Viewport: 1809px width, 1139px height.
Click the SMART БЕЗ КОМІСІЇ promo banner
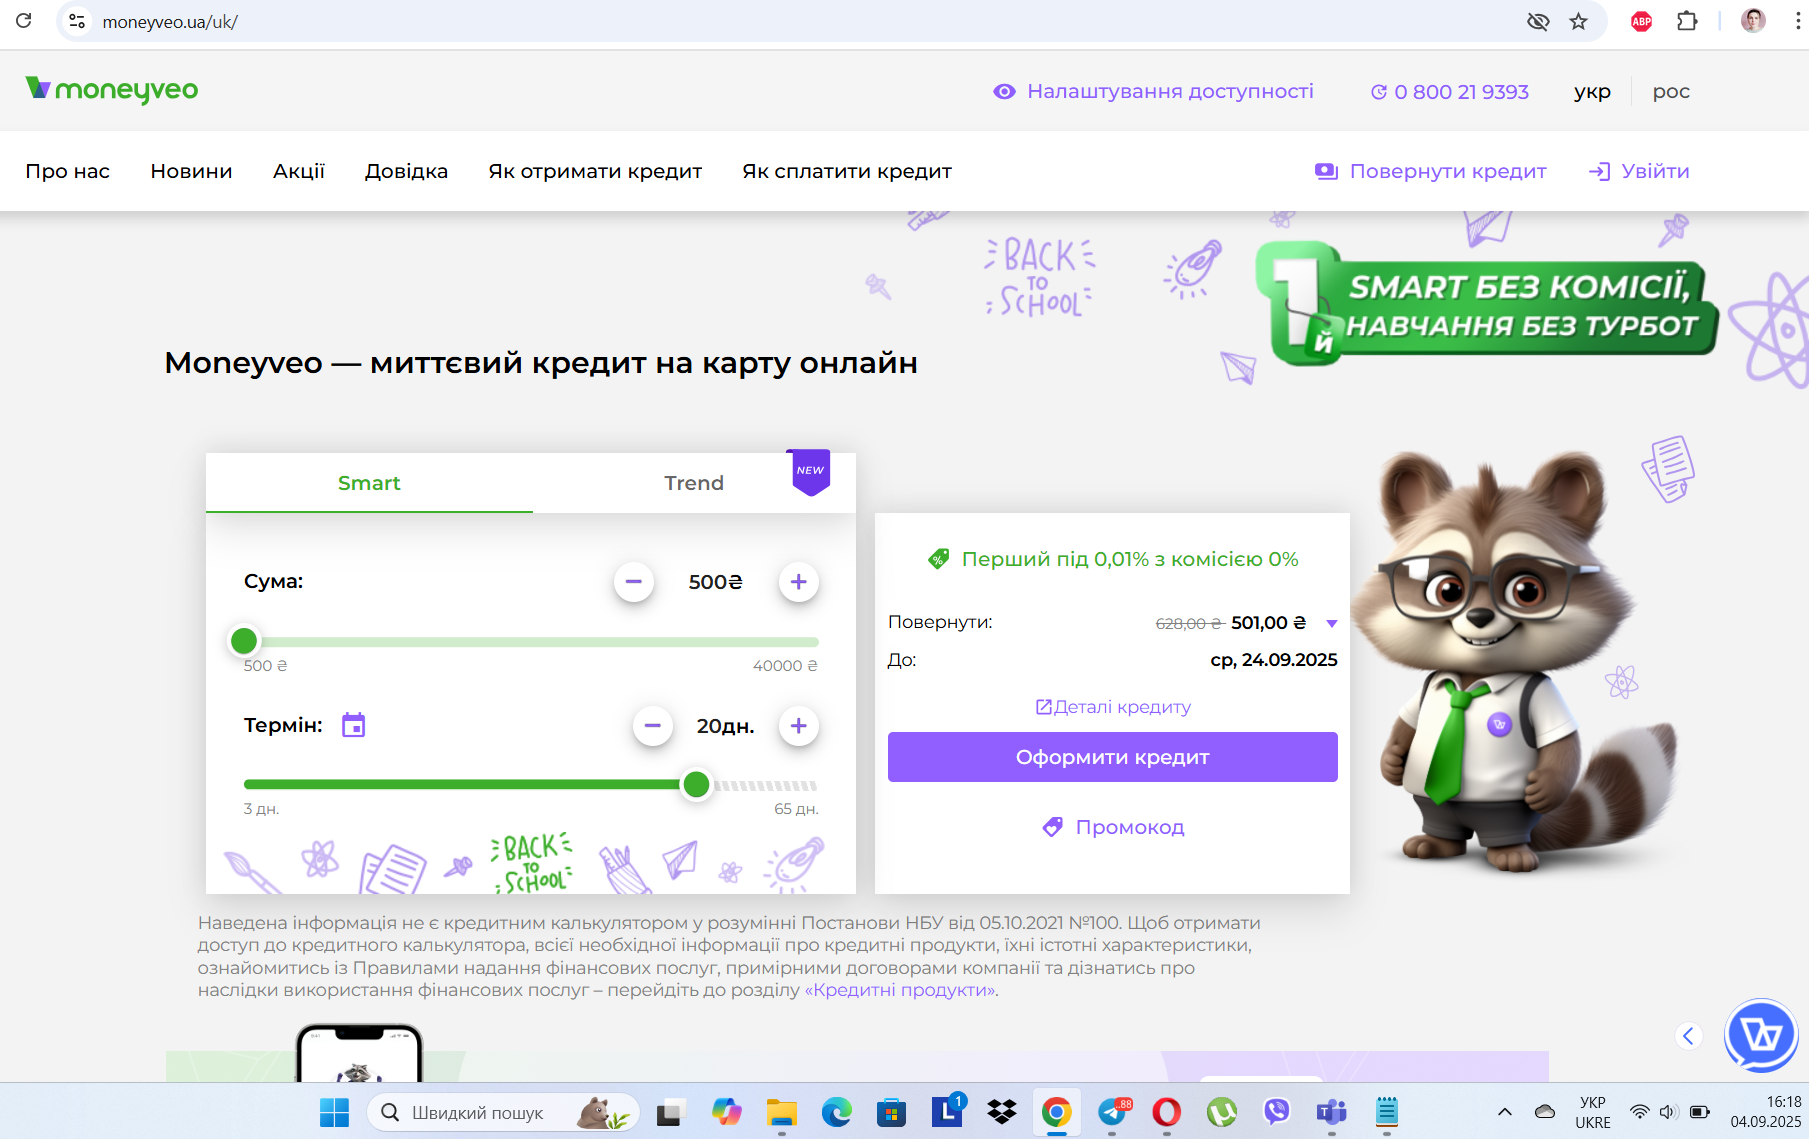[x=1487, y=304]
